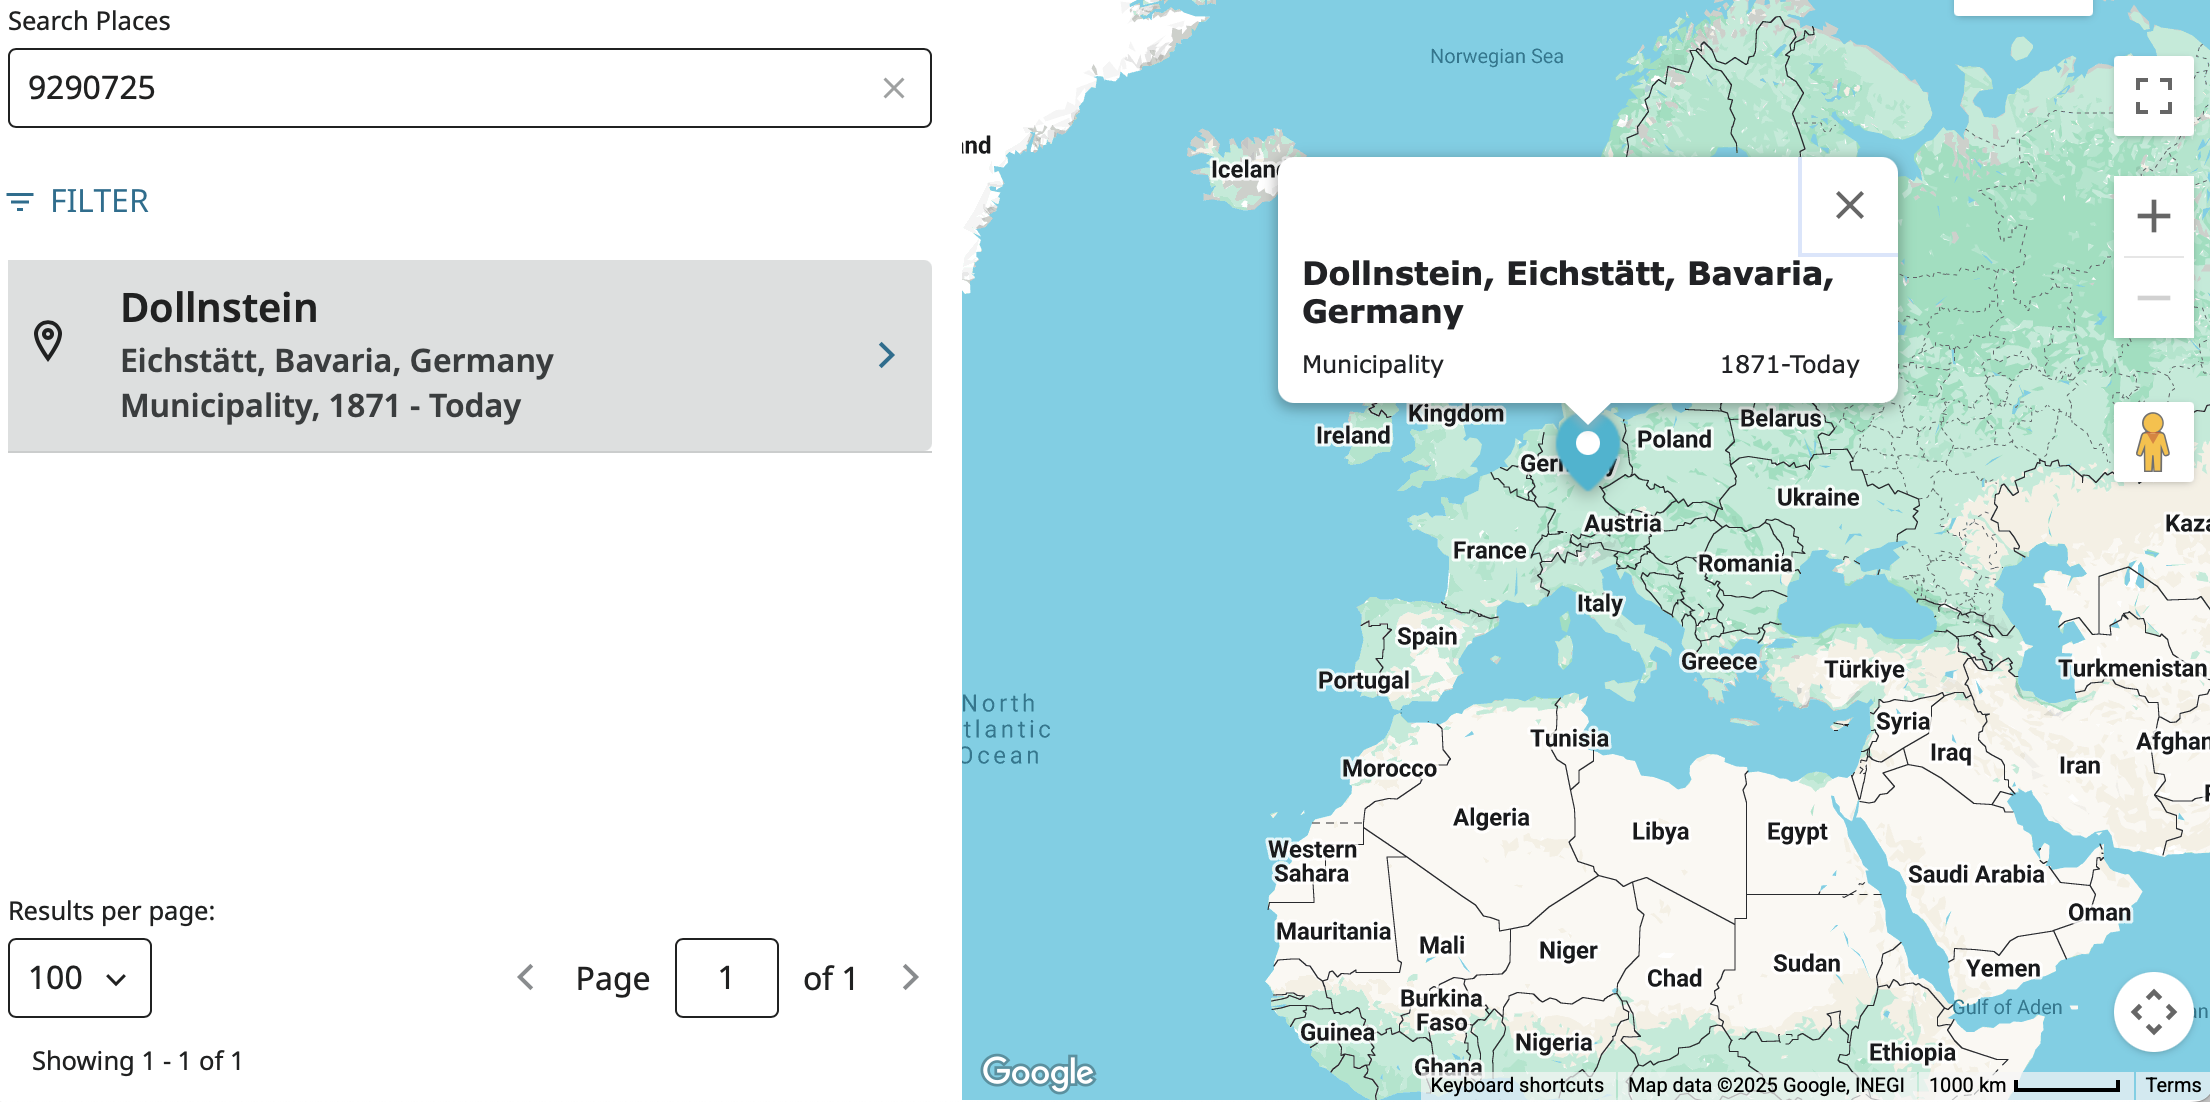Image resolution: width=2210 pixels, height=1102 pixels.
Task: Click the page number input box
Action: pyautogui.click(x=726, y=977)
